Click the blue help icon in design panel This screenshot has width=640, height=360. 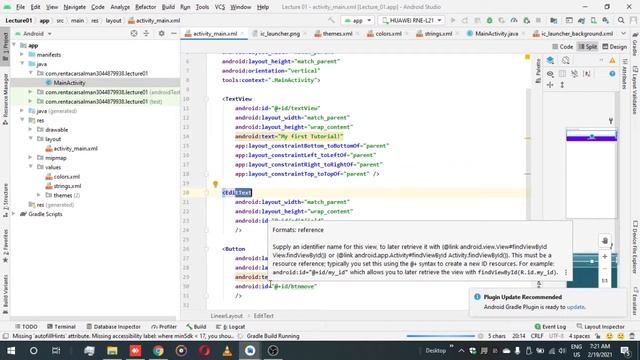click(612, 73)
